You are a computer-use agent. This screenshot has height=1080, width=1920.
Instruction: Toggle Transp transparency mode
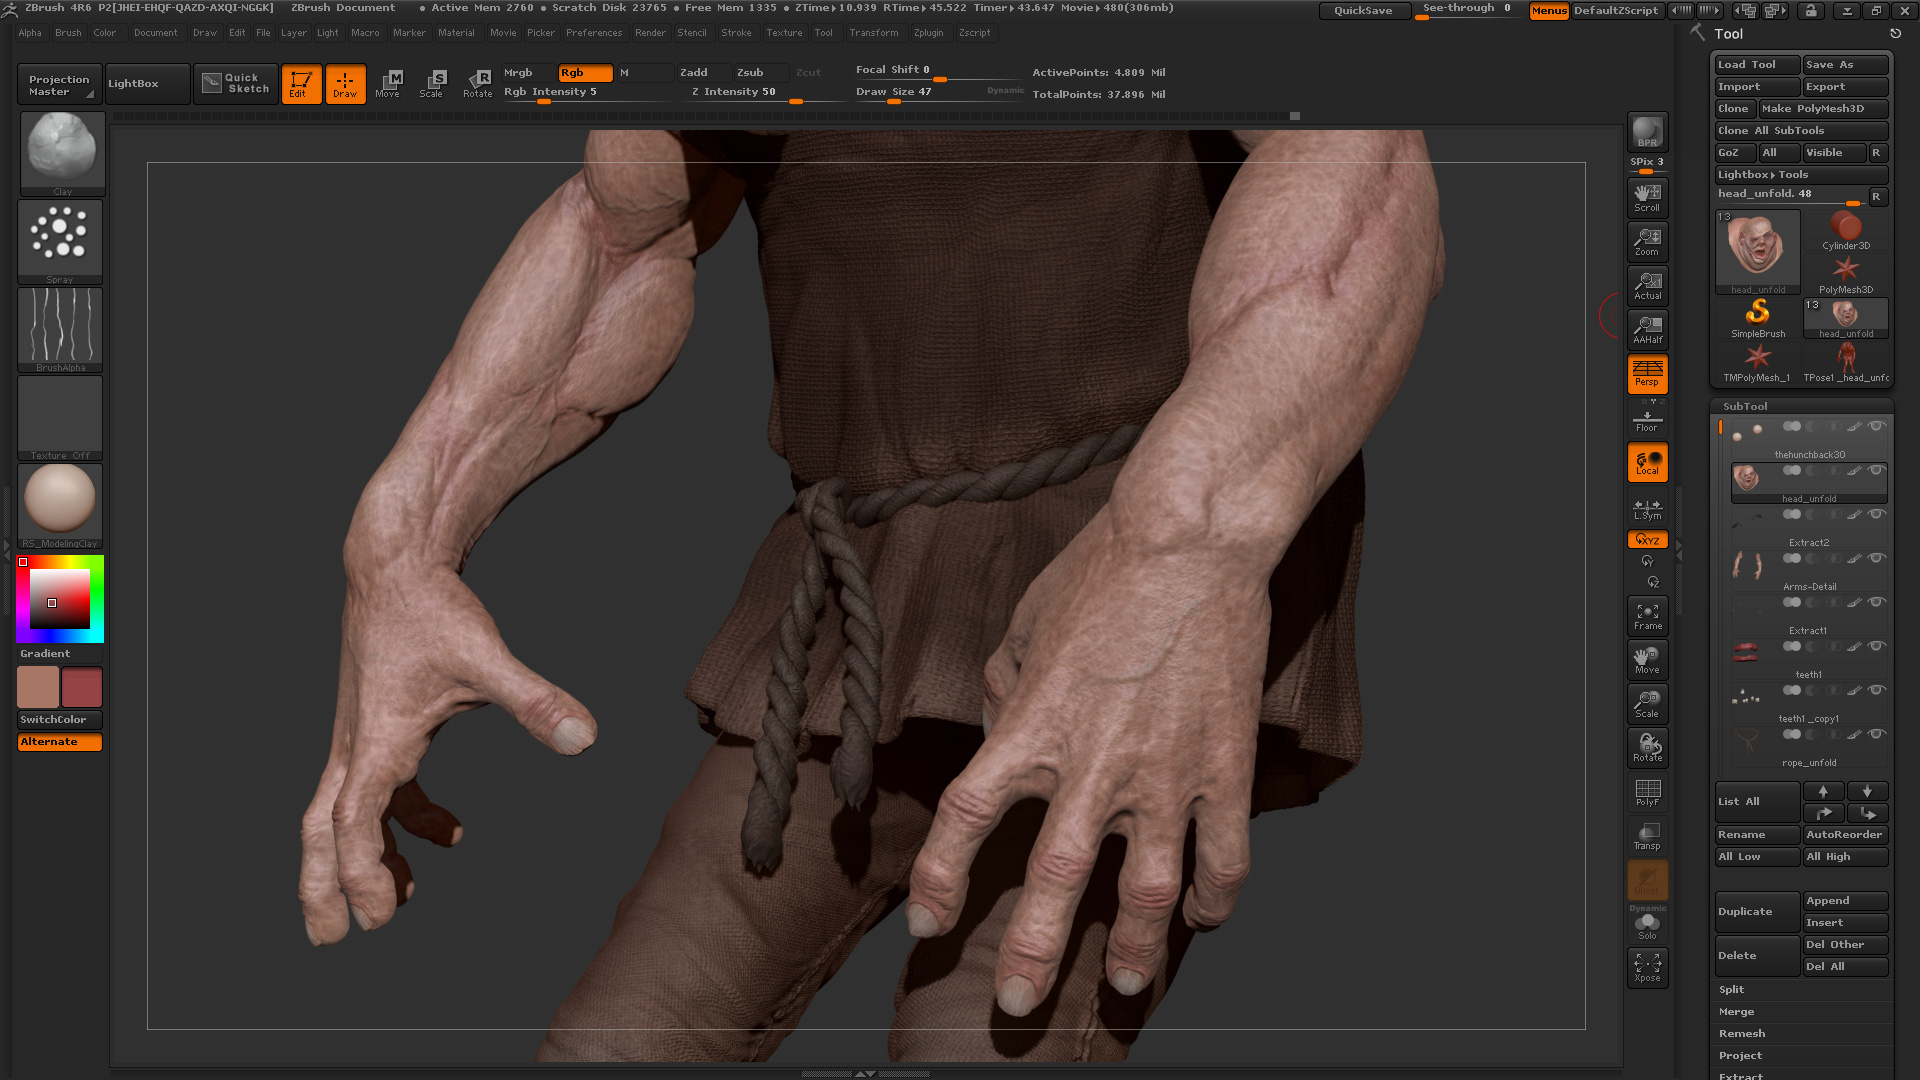pos(1647,836)
